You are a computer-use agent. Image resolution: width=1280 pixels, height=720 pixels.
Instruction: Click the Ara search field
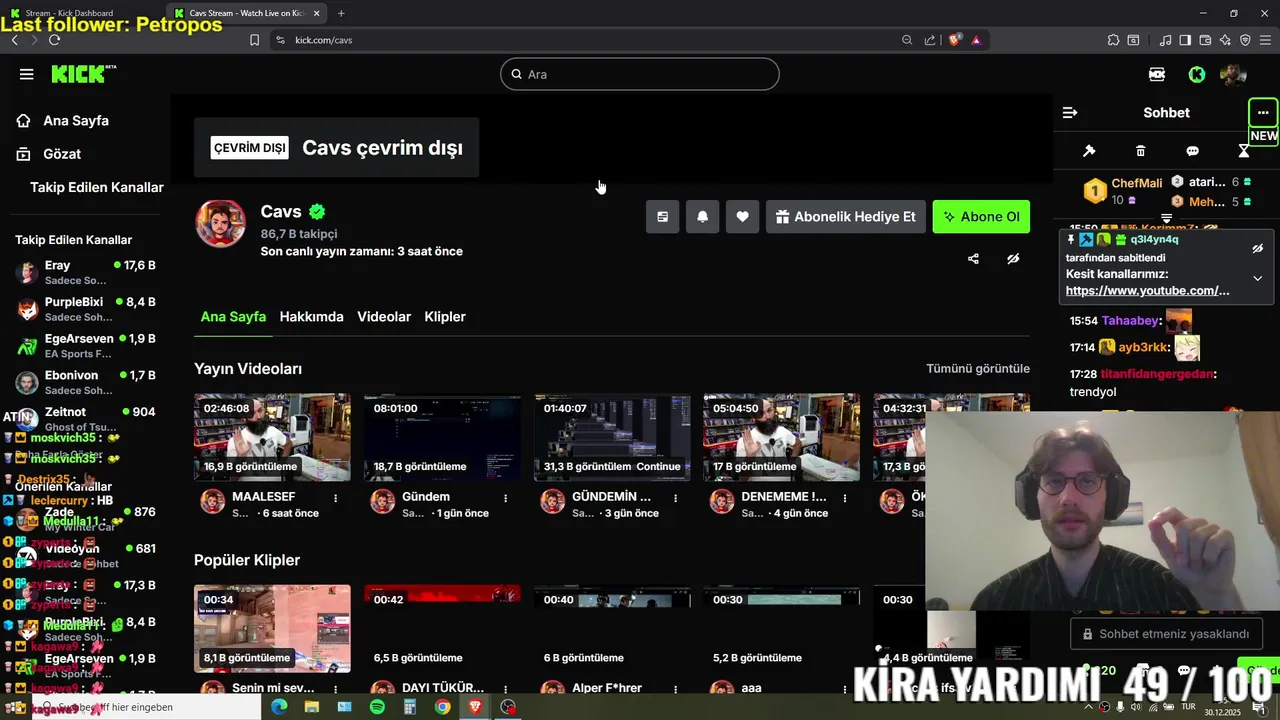640,74
